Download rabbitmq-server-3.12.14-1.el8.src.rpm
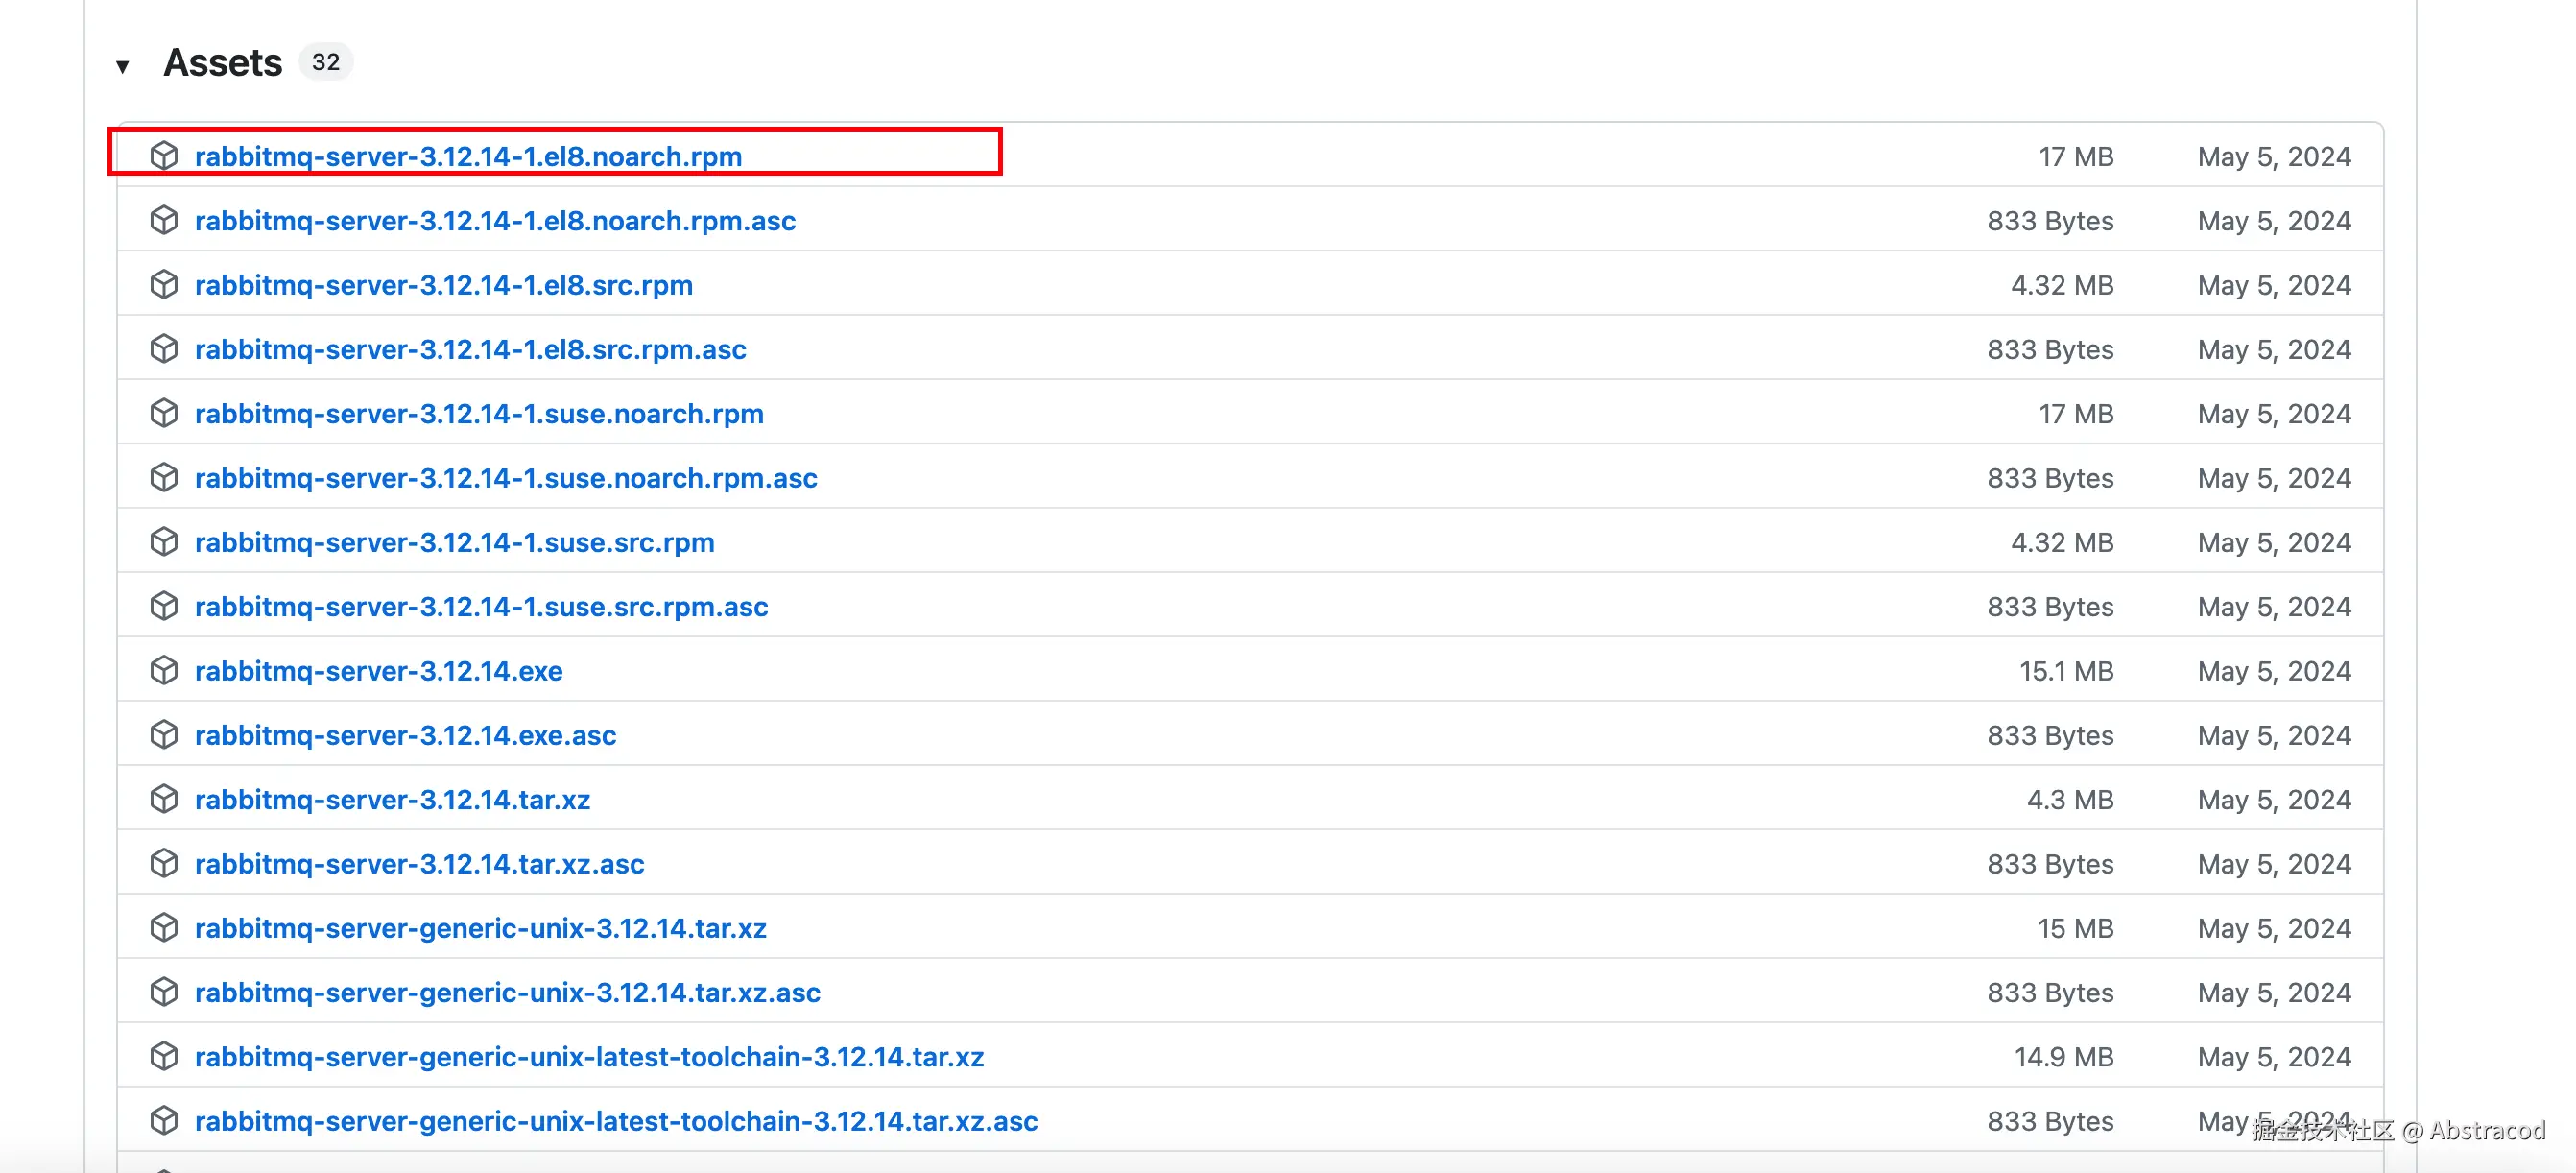This screenshot has height=1173, width=2576. click(x=444, y=286)
